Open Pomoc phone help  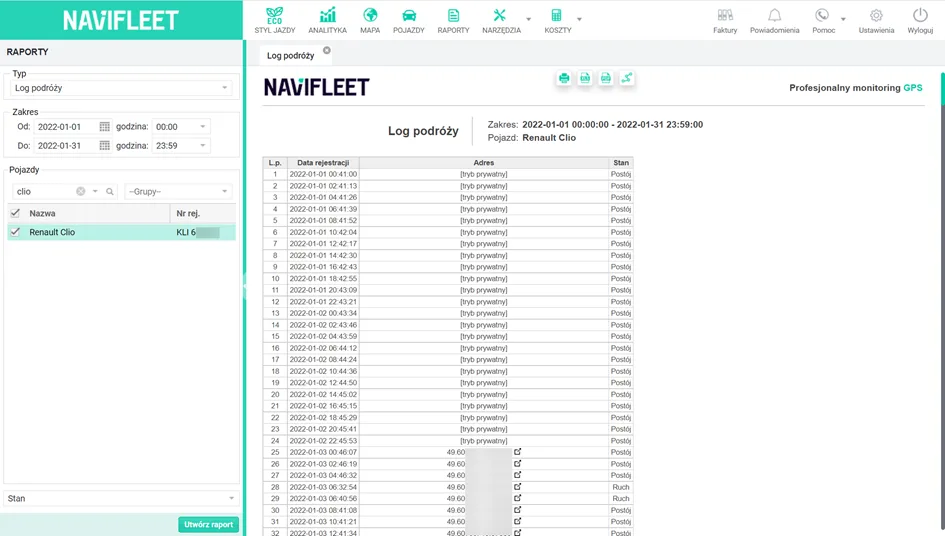point(823,20)
